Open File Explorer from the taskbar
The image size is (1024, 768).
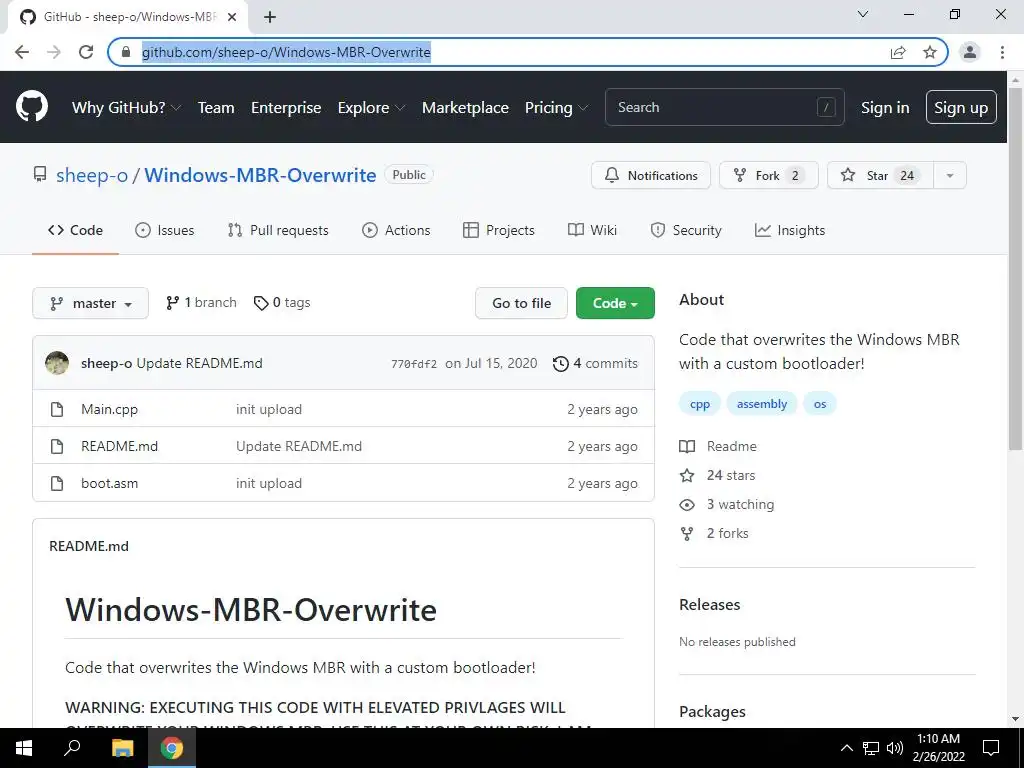122,748
